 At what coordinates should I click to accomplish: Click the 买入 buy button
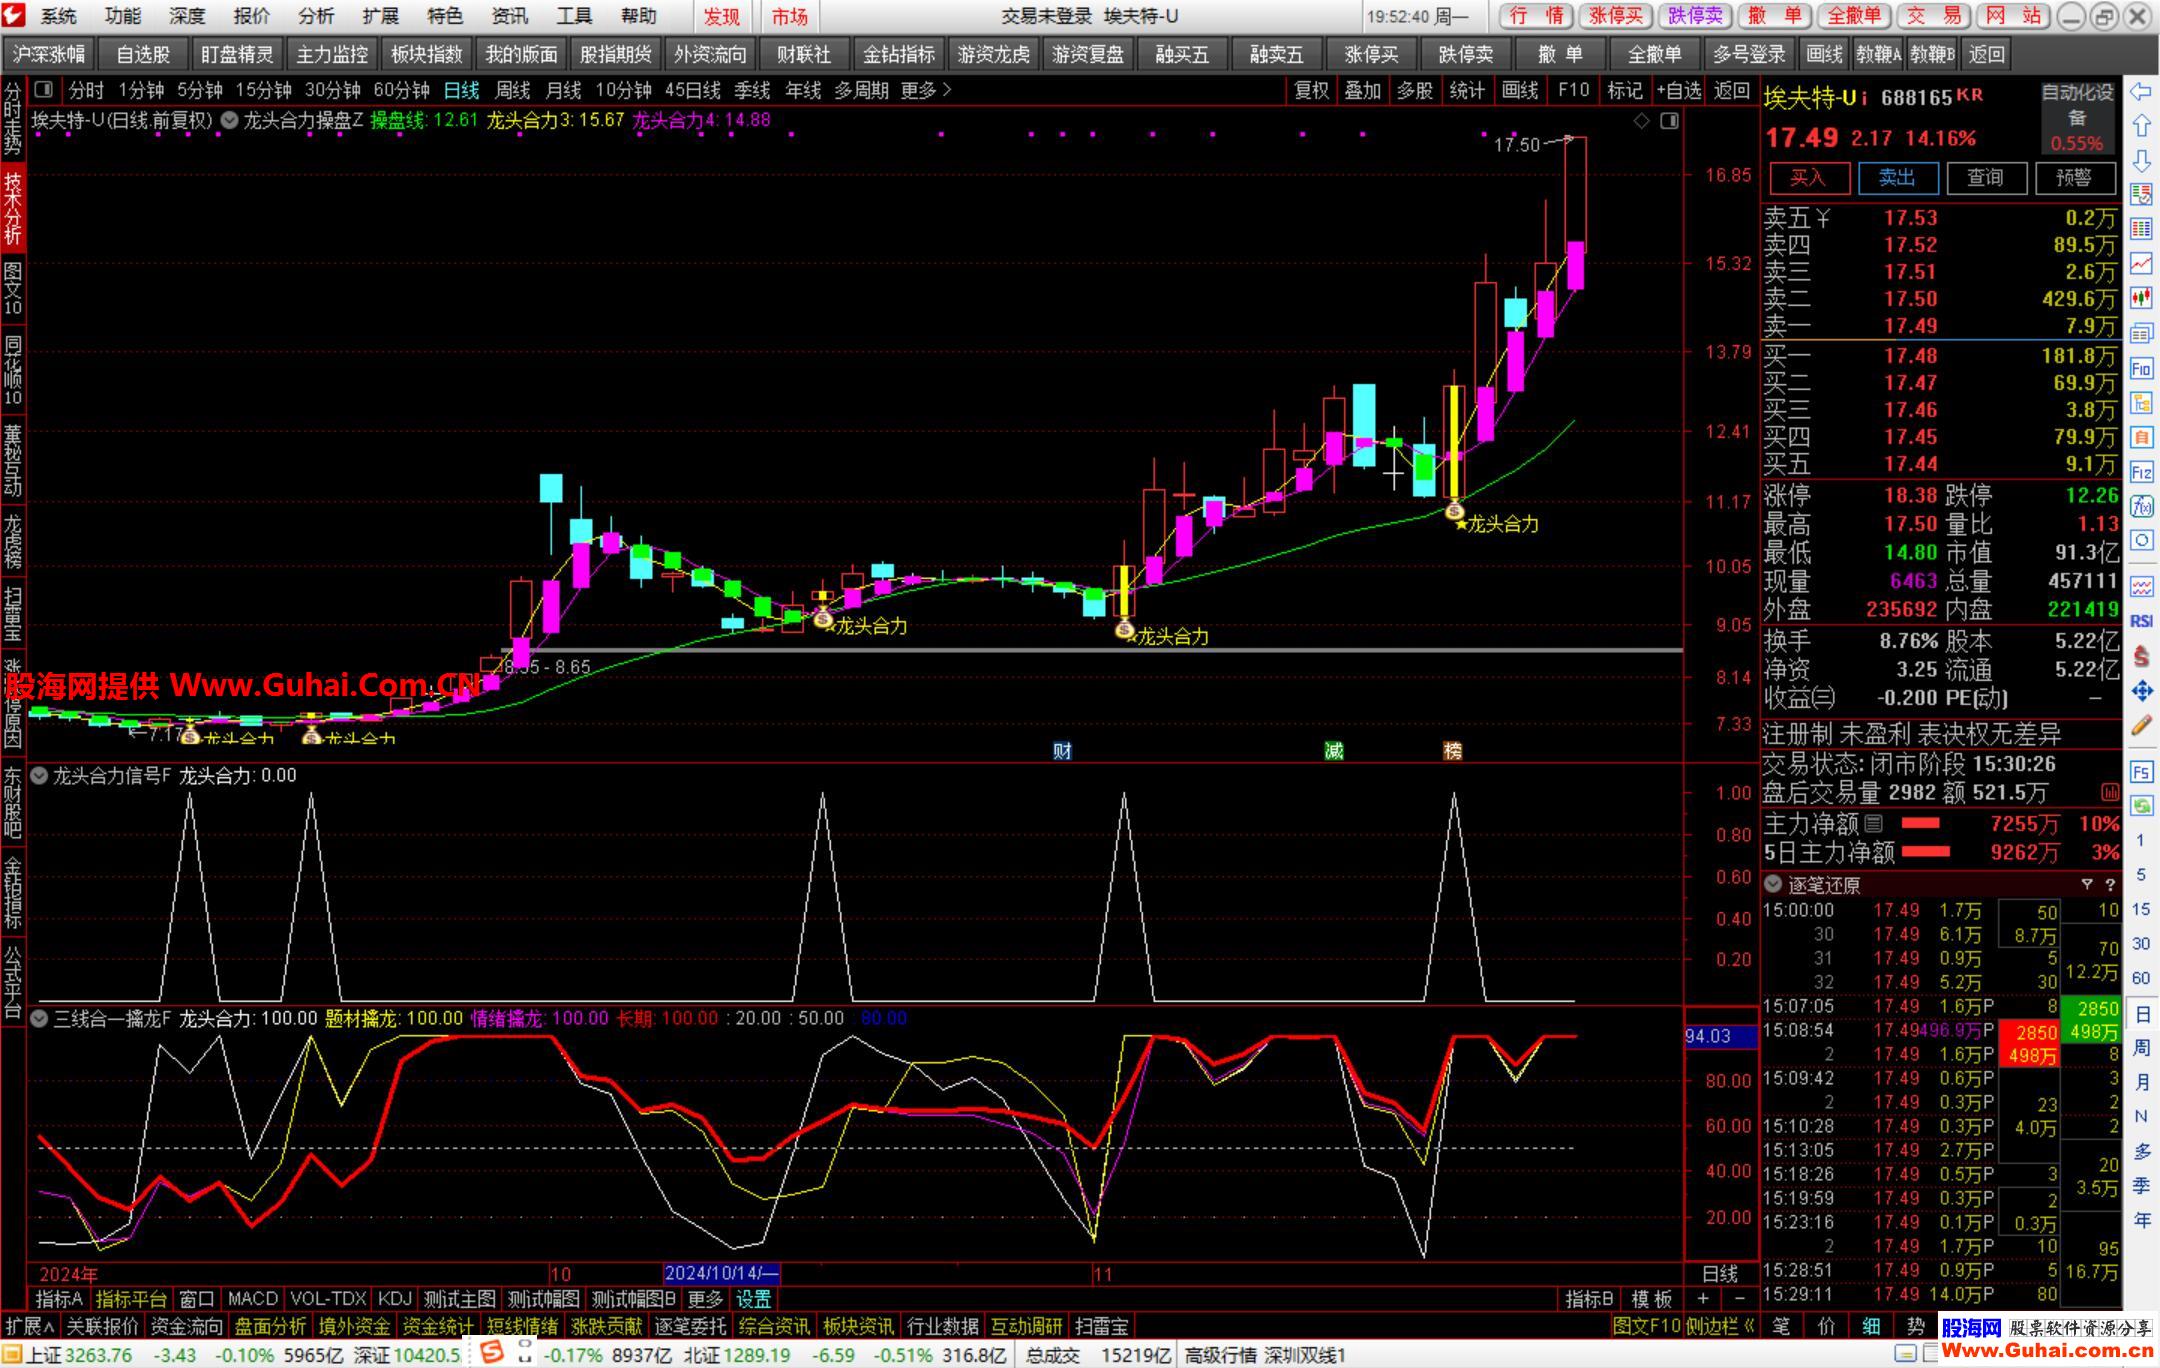click(x=1807, y=178)
